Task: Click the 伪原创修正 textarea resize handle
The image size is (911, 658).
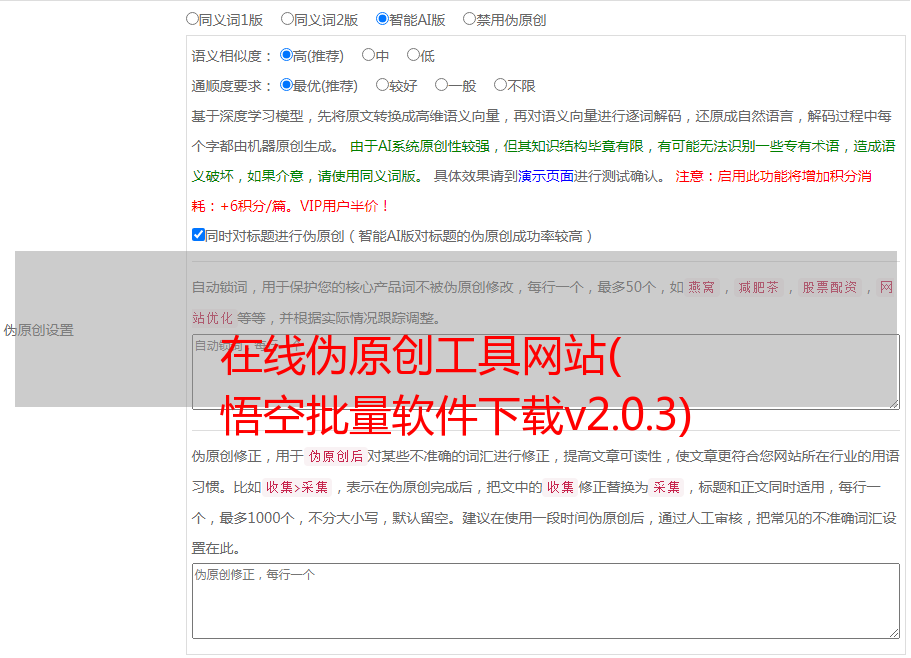Action: 893,632
